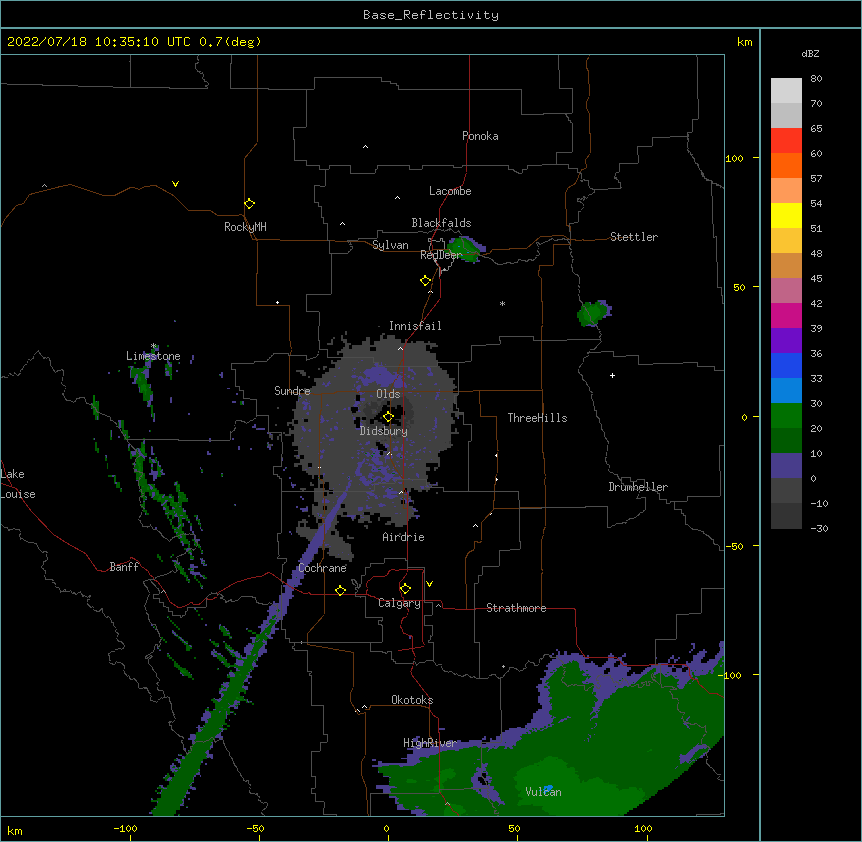This screenshot has height=842, width=862.
Task: Click the yellow diamond marker below Cochrane
Action: coord(340,590)
